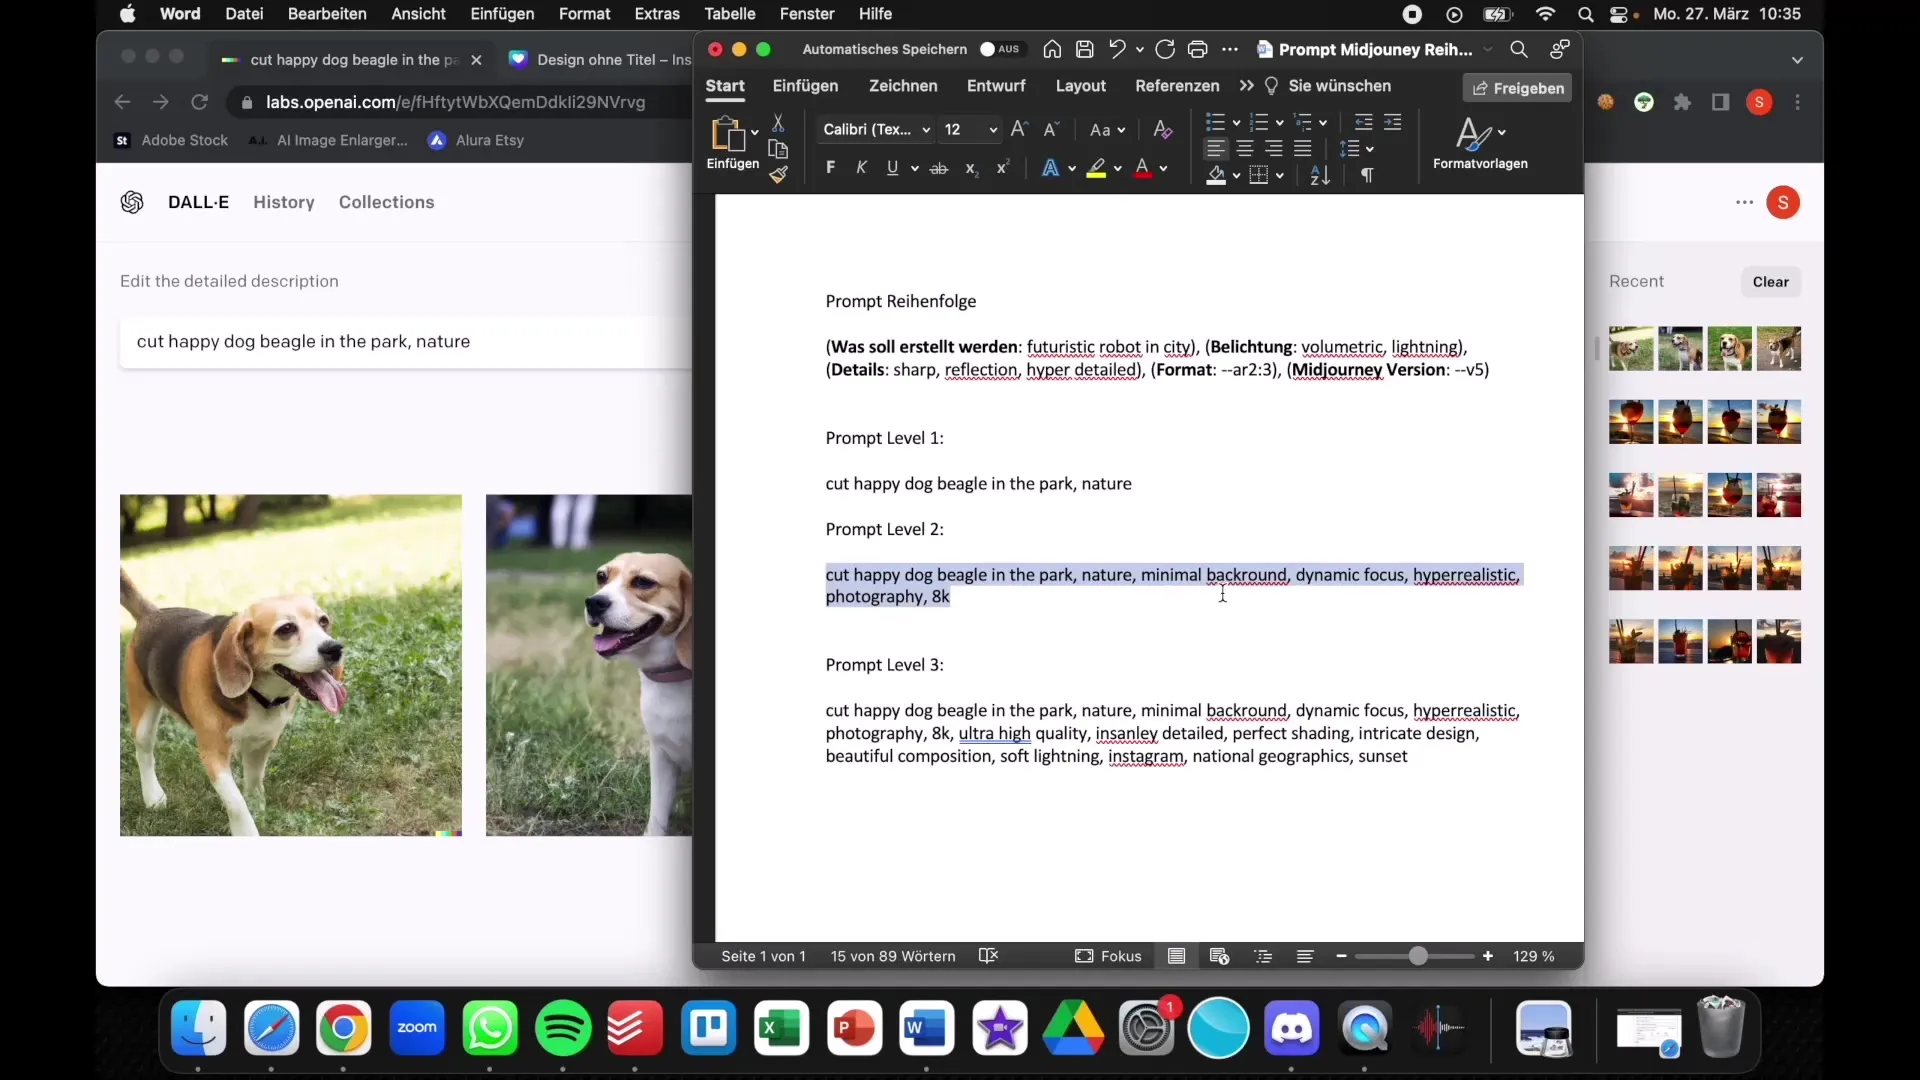Click the Chrome extensions puzzle icon
1920x1080 pixels.
click(1683, 102)
